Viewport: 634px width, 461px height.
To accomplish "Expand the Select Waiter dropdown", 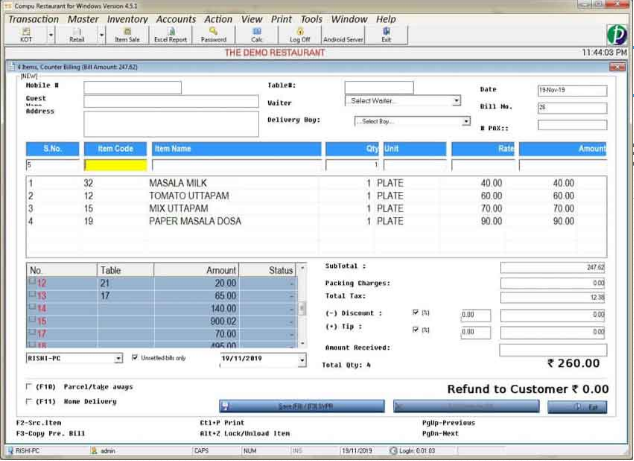I will coord(456,101).
